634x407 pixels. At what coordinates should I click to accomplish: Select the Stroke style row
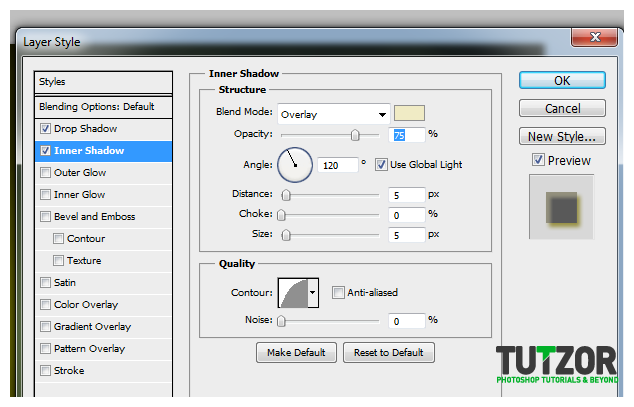pyautogui.click(x=104, y=371)
